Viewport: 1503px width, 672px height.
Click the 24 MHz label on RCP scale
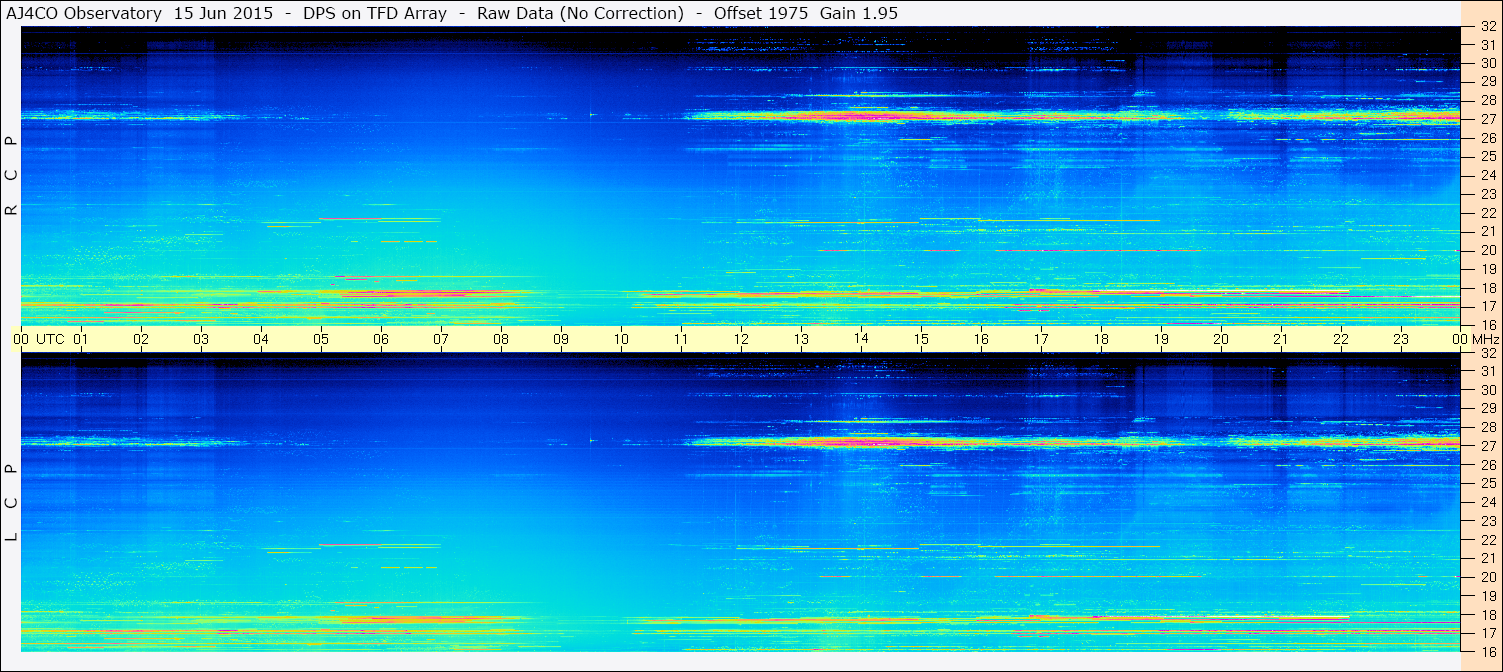1487,175
